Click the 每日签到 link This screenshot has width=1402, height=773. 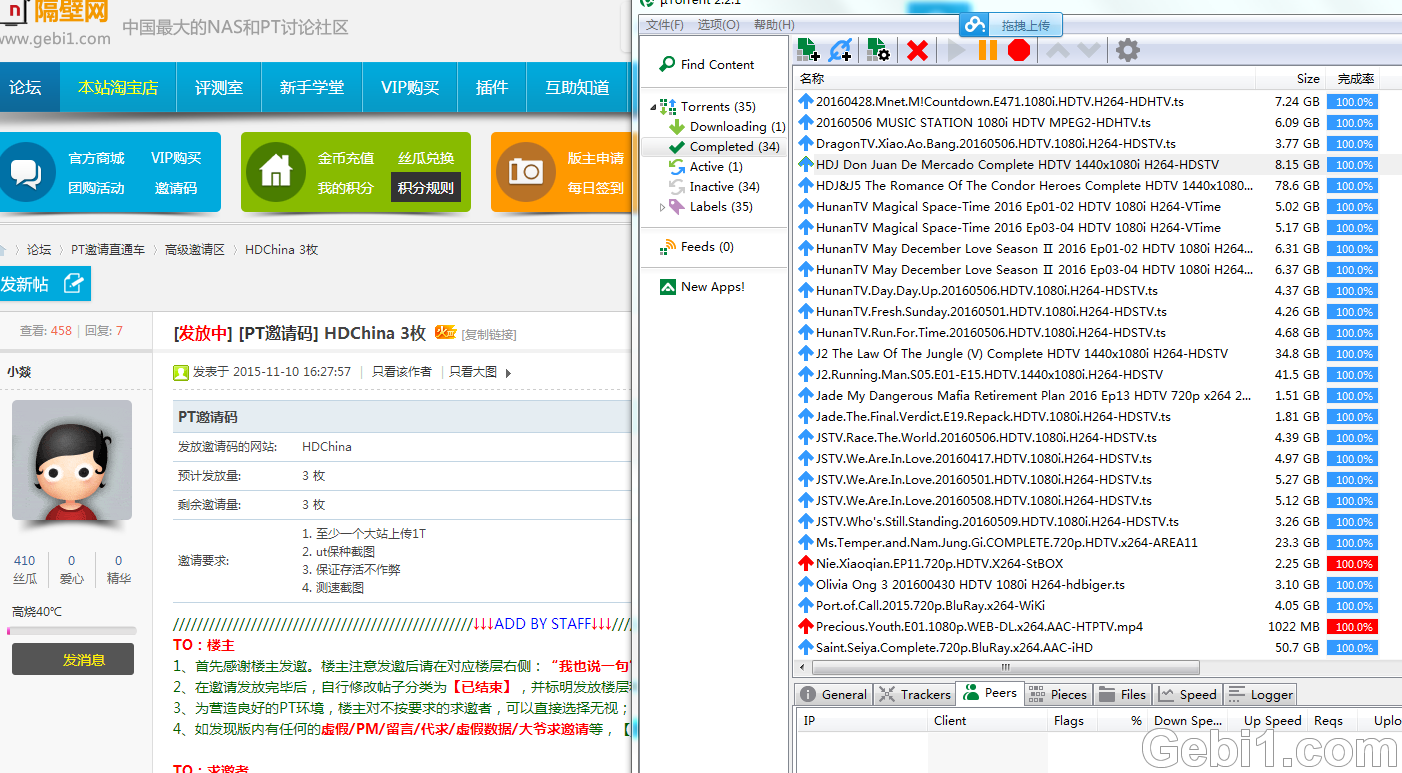coord(596,187)
